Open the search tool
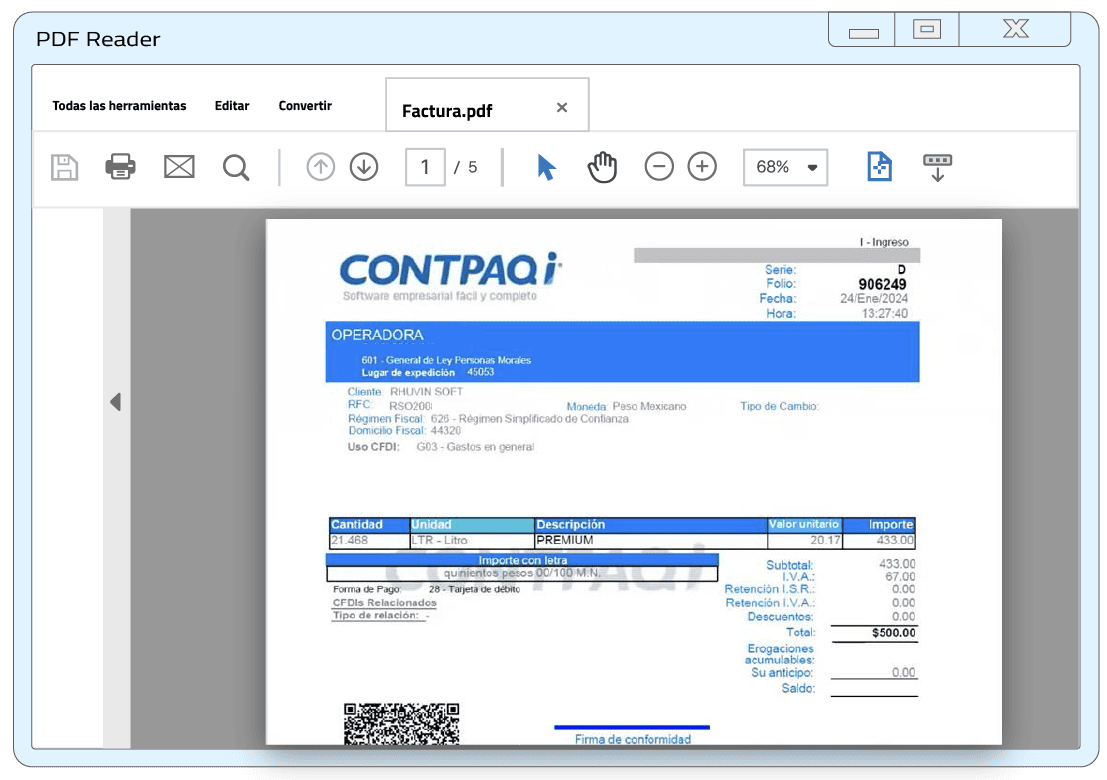The image size is (1107, 780). coord(236,167)
